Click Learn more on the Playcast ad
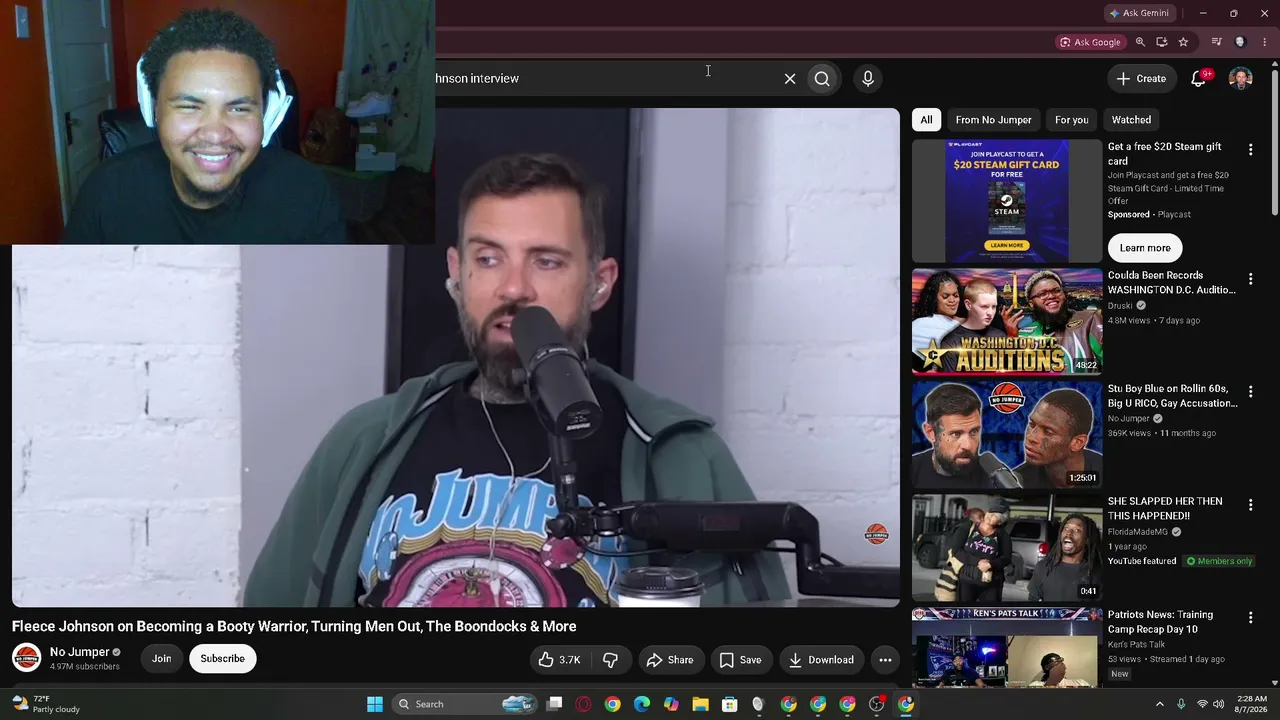Screen dimensions: 1280x720 click(x=1145, y=248)
